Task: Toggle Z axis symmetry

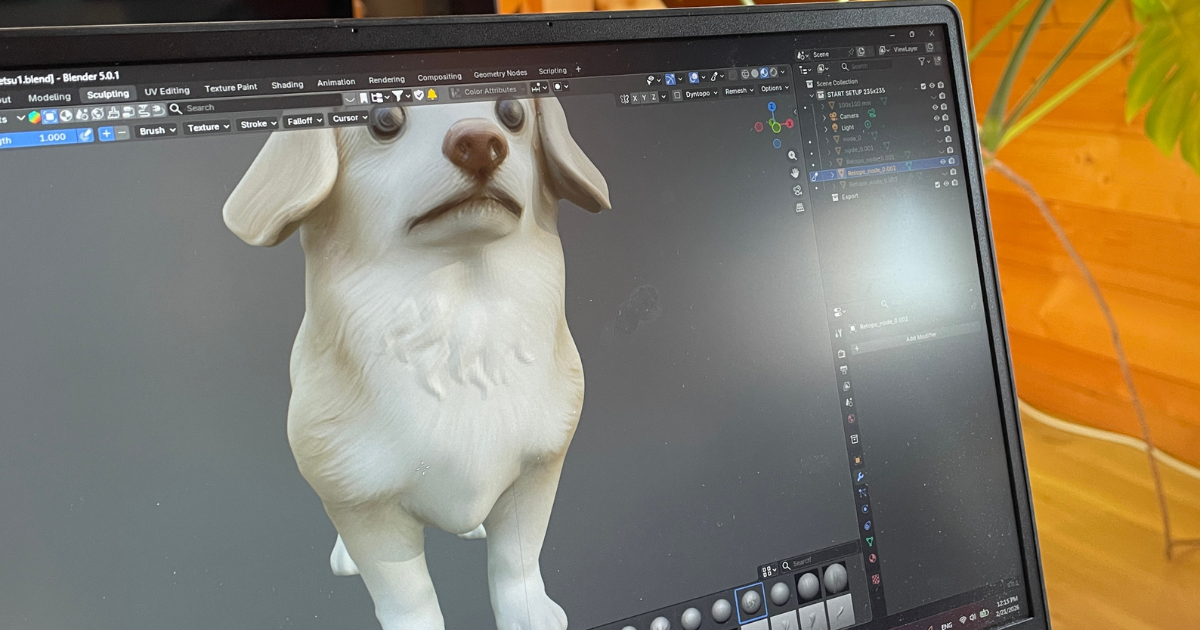Action: pos(653,97)
